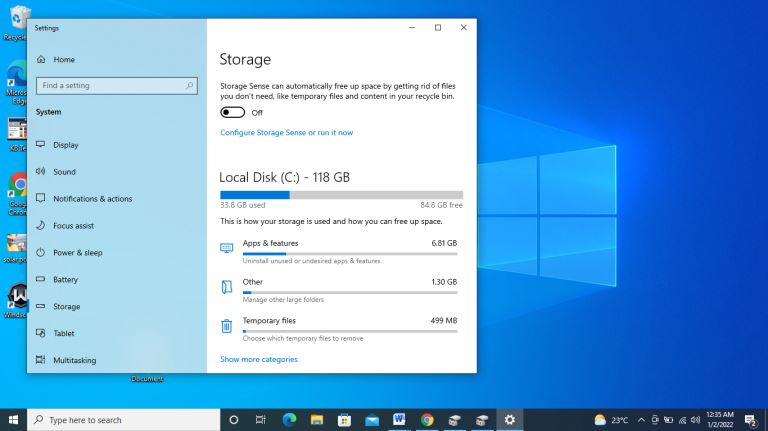This screenshot has height=431, width=768.
Task: Open Cortana from the taskbar
Action: pyautogui.click(x=234, y=420)
